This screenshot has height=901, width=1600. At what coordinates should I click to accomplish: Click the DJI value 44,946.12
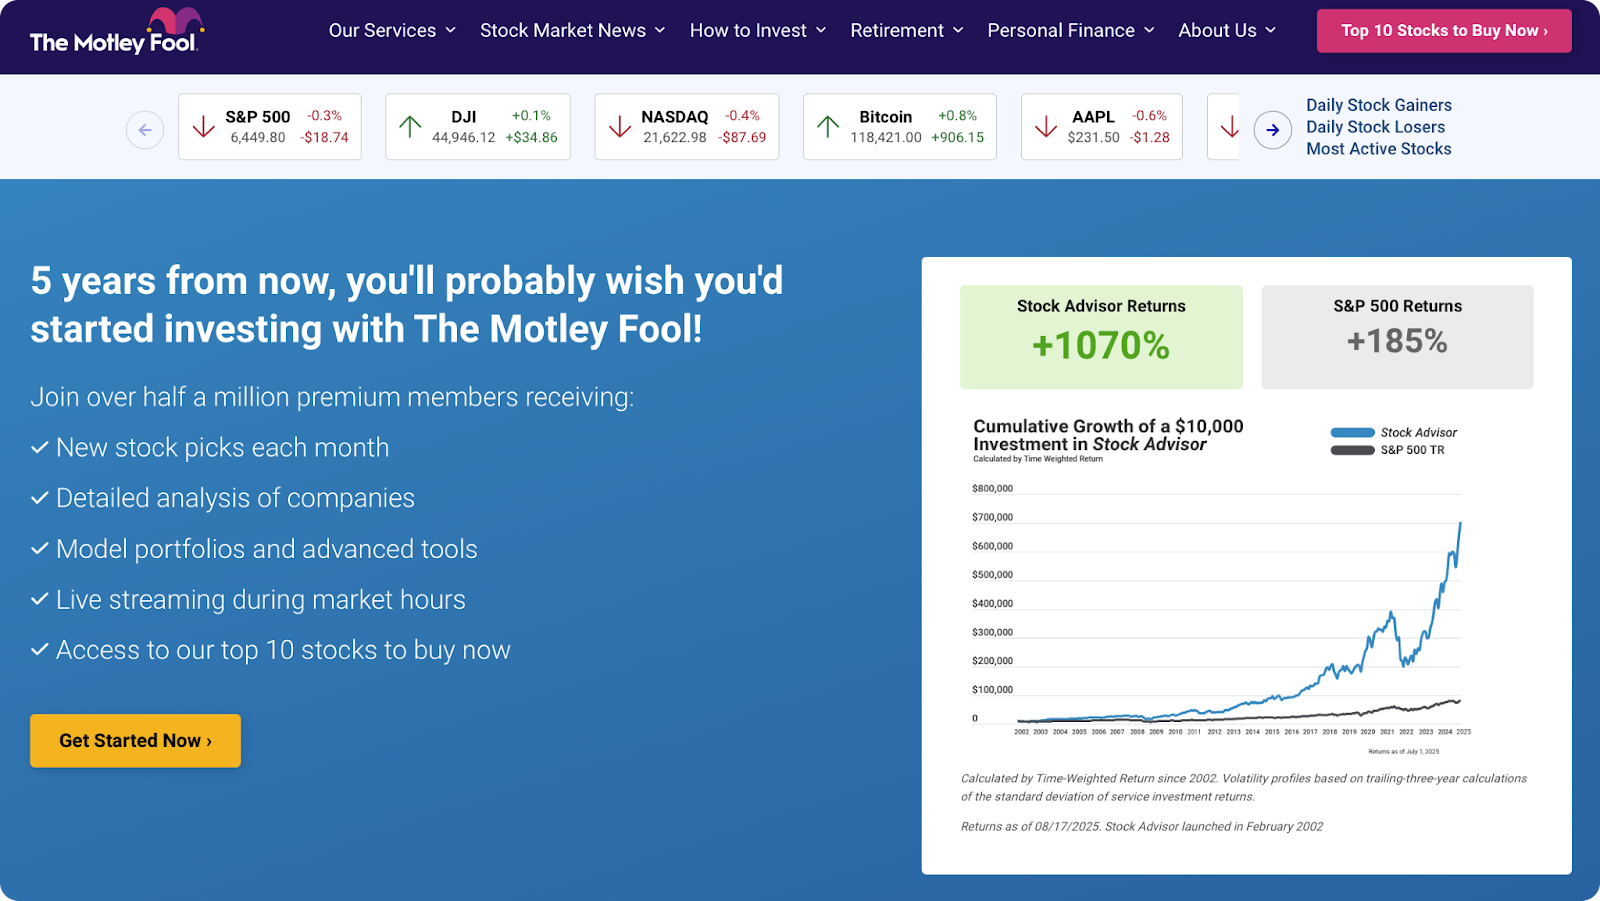click(464, 138)
